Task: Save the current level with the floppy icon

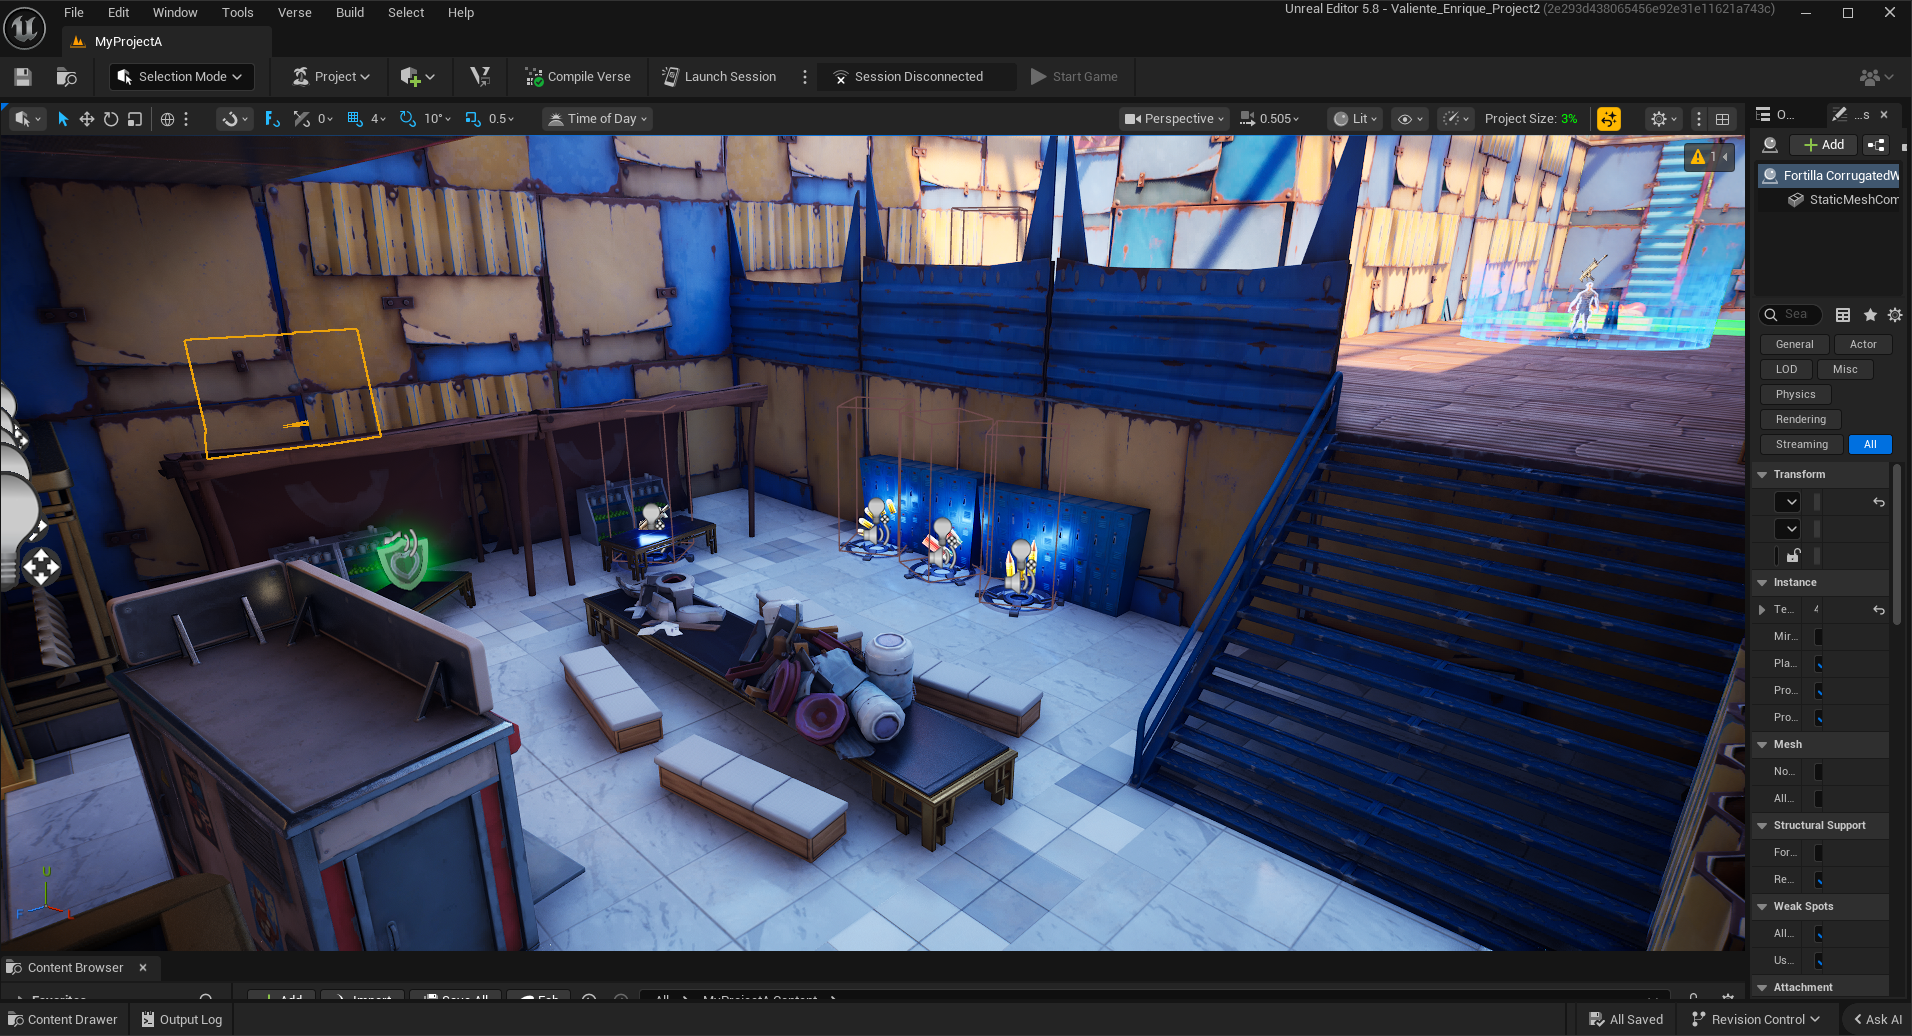Action: (23, 77)
